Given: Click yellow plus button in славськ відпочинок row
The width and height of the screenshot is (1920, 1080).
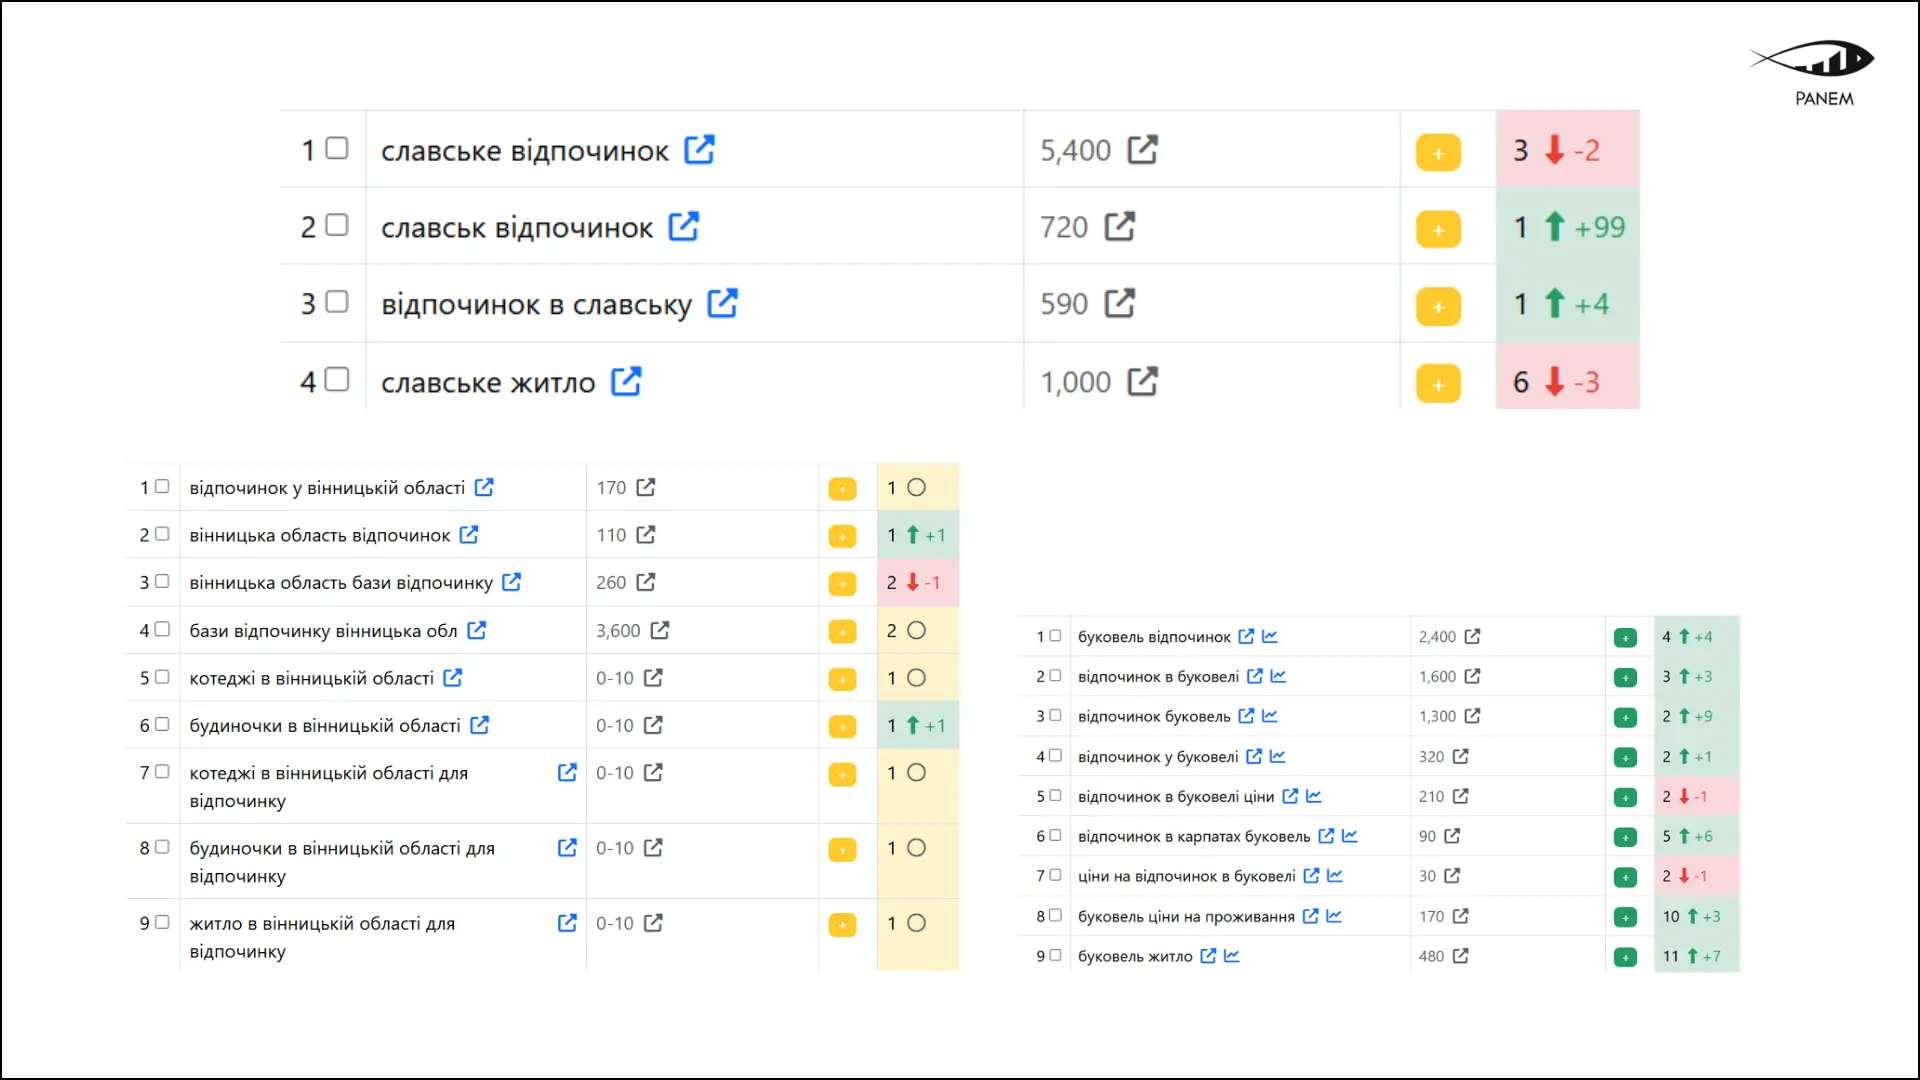Looking at the screenshot, I should (x=1438, y=230).
